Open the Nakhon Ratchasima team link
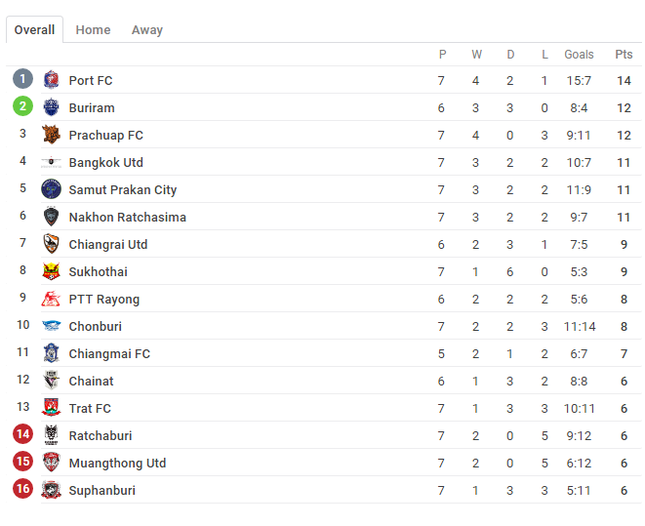This screenshot has width=645, height=526. click(128, 217)
